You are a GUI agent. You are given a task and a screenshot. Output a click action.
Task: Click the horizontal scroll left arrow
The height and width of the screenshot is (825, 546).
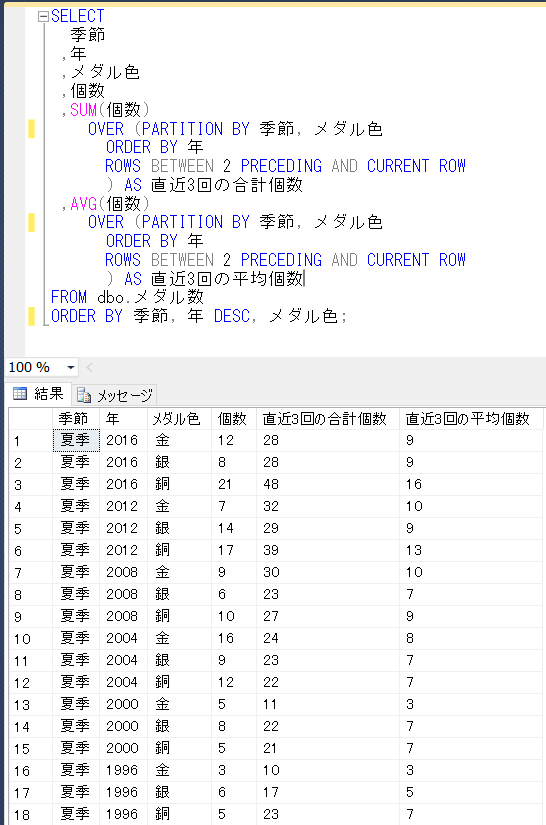tap(89, 367)
